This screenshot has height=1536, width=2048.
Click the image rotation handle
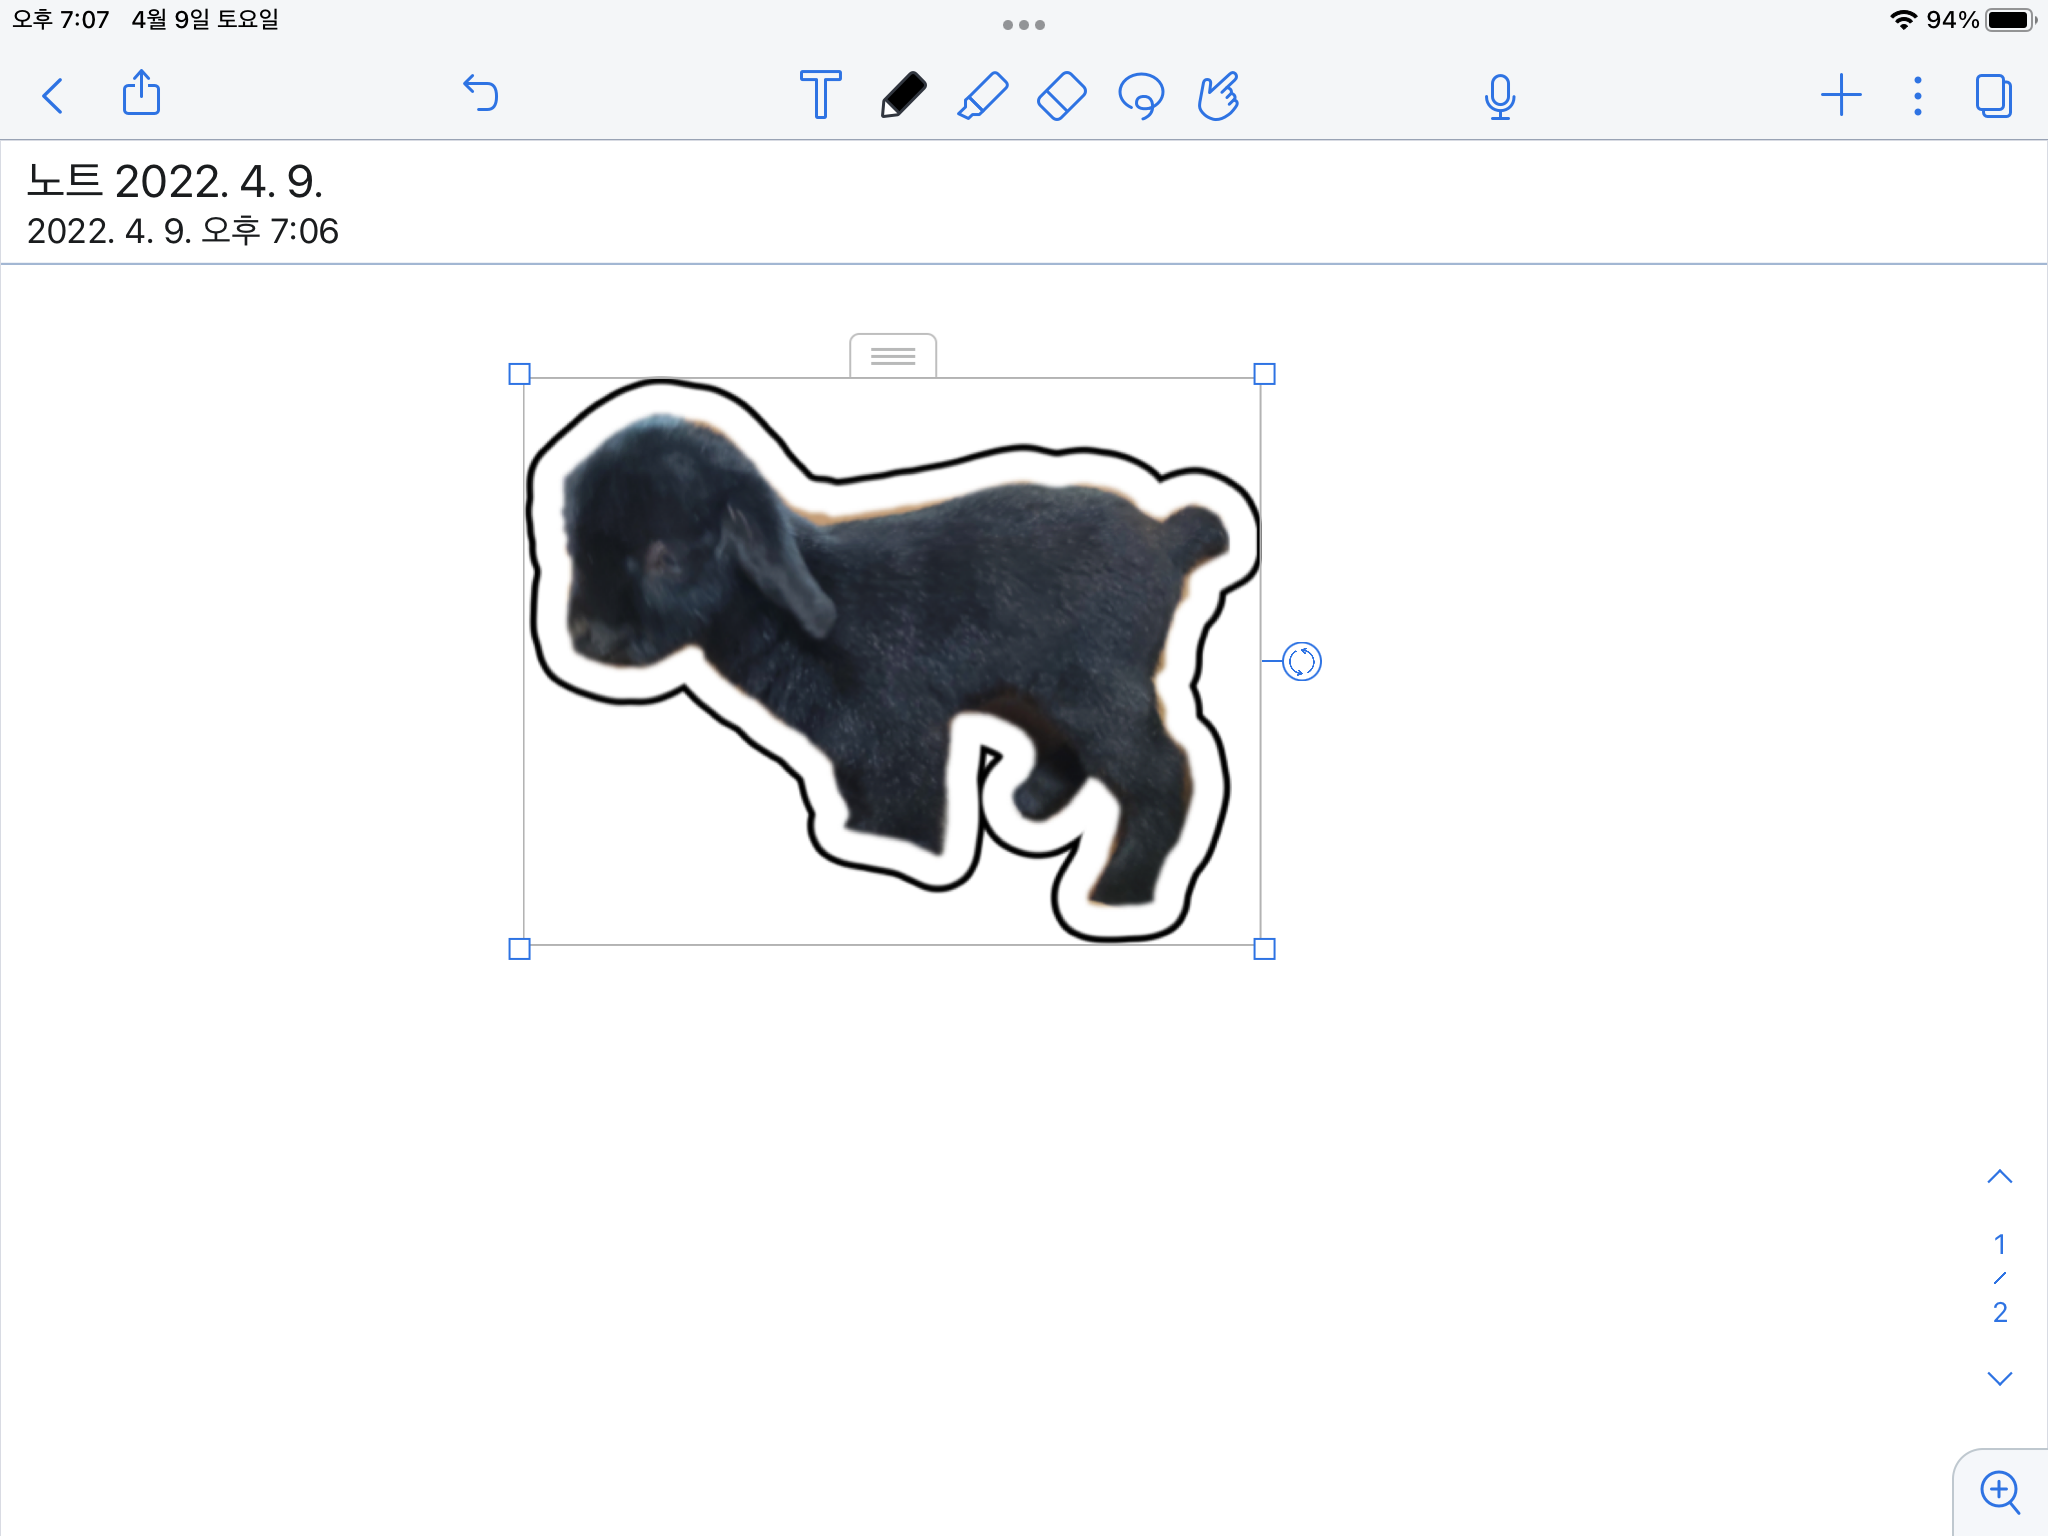[x=1301, y=661]
